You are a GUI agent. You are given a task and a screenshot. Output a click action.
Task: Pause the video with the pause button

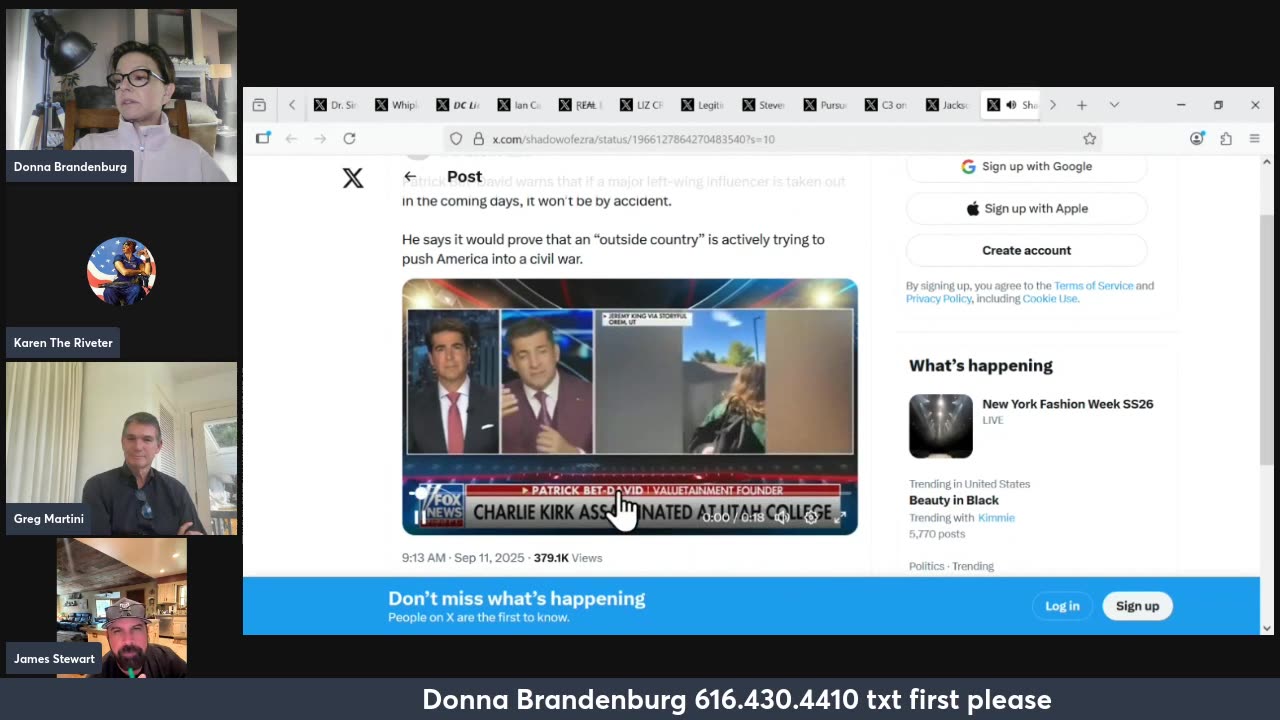point(420,517)
